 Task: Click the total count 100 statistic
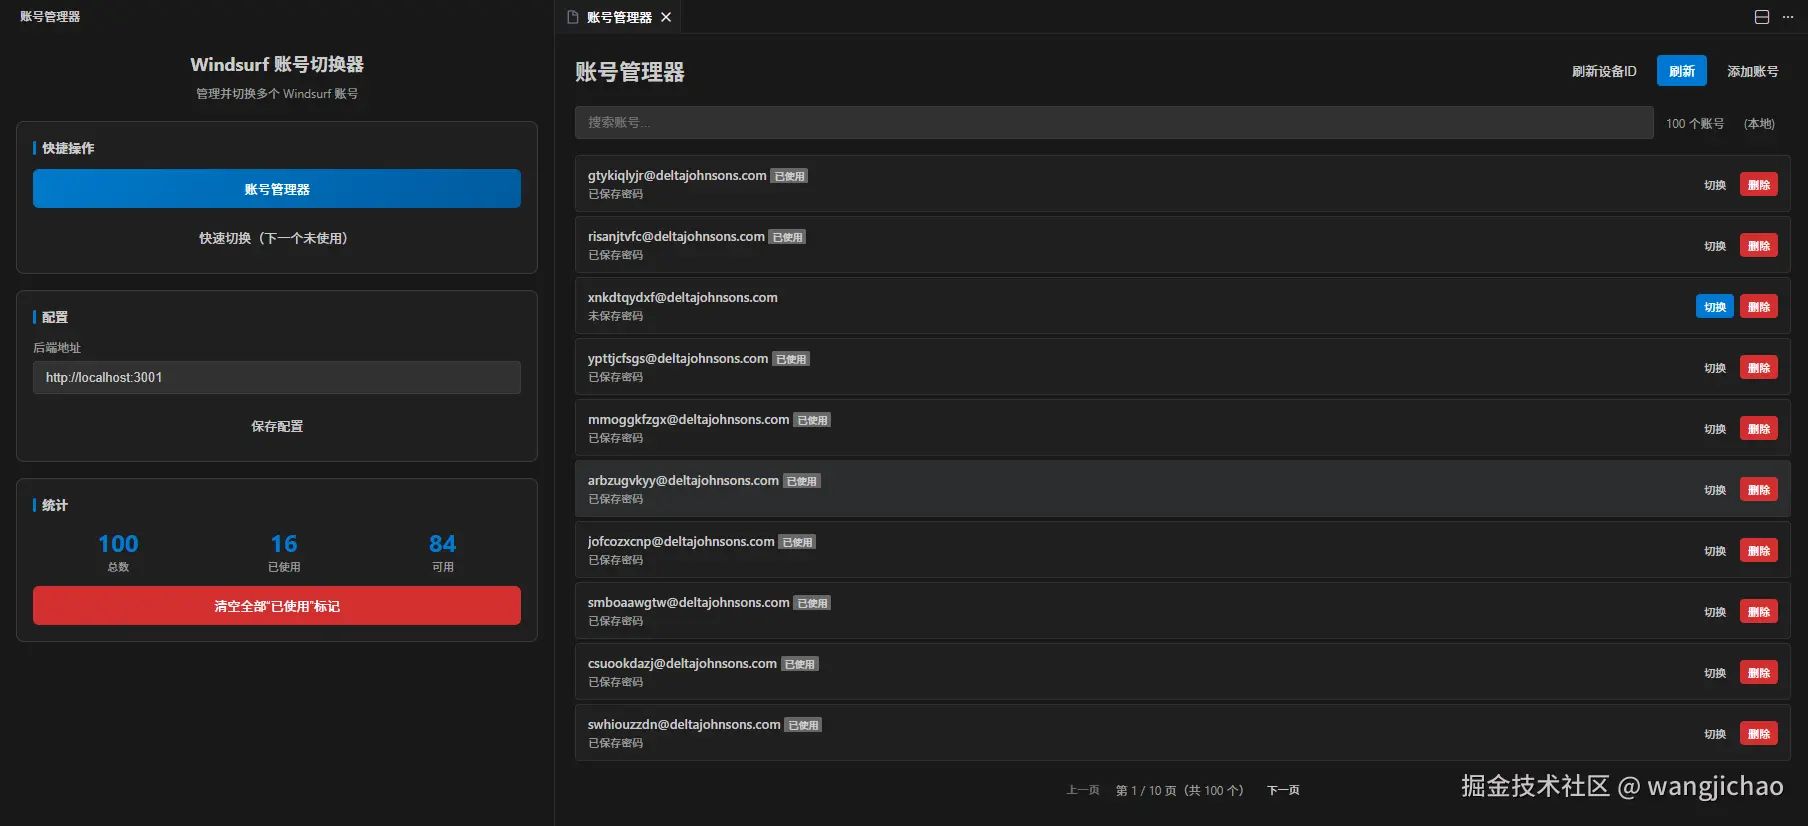click(x=118, y=544)
